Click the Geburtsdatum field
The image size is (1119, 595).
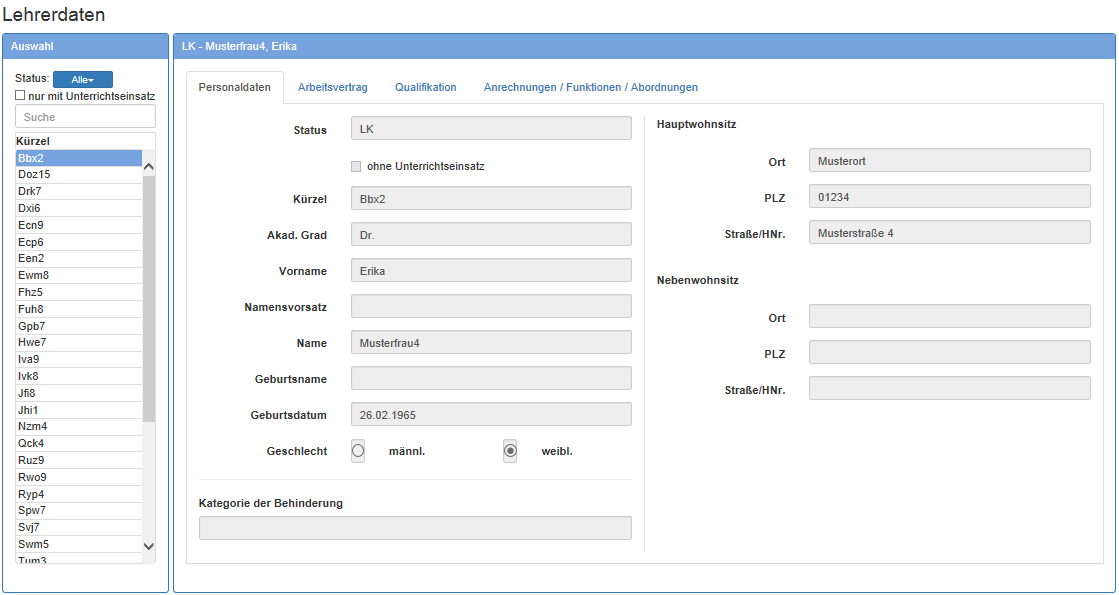click(491, 414)
